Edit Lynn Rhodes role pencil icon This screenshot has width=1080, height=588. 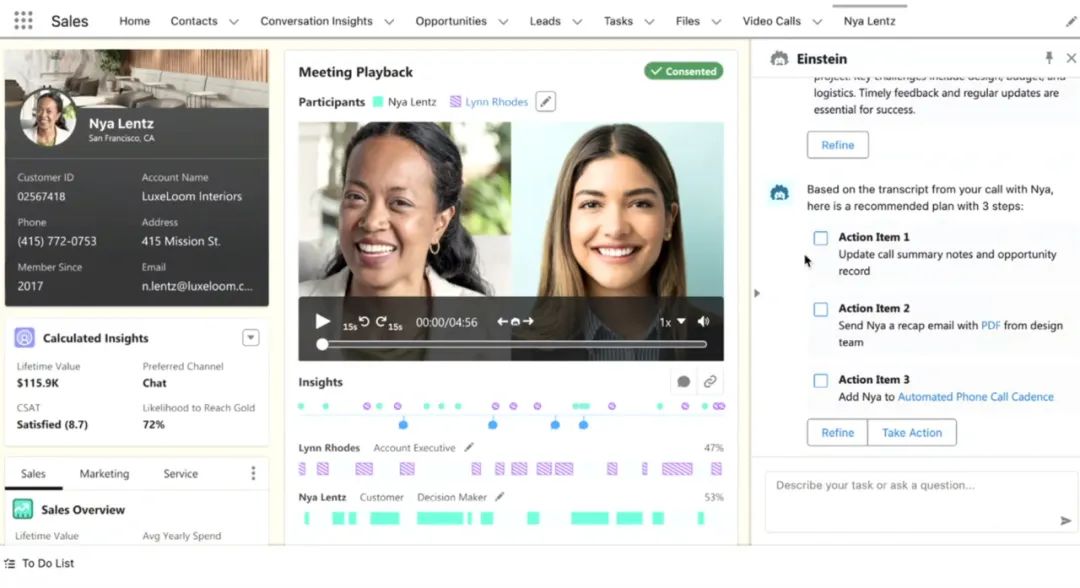coord(469,448)
